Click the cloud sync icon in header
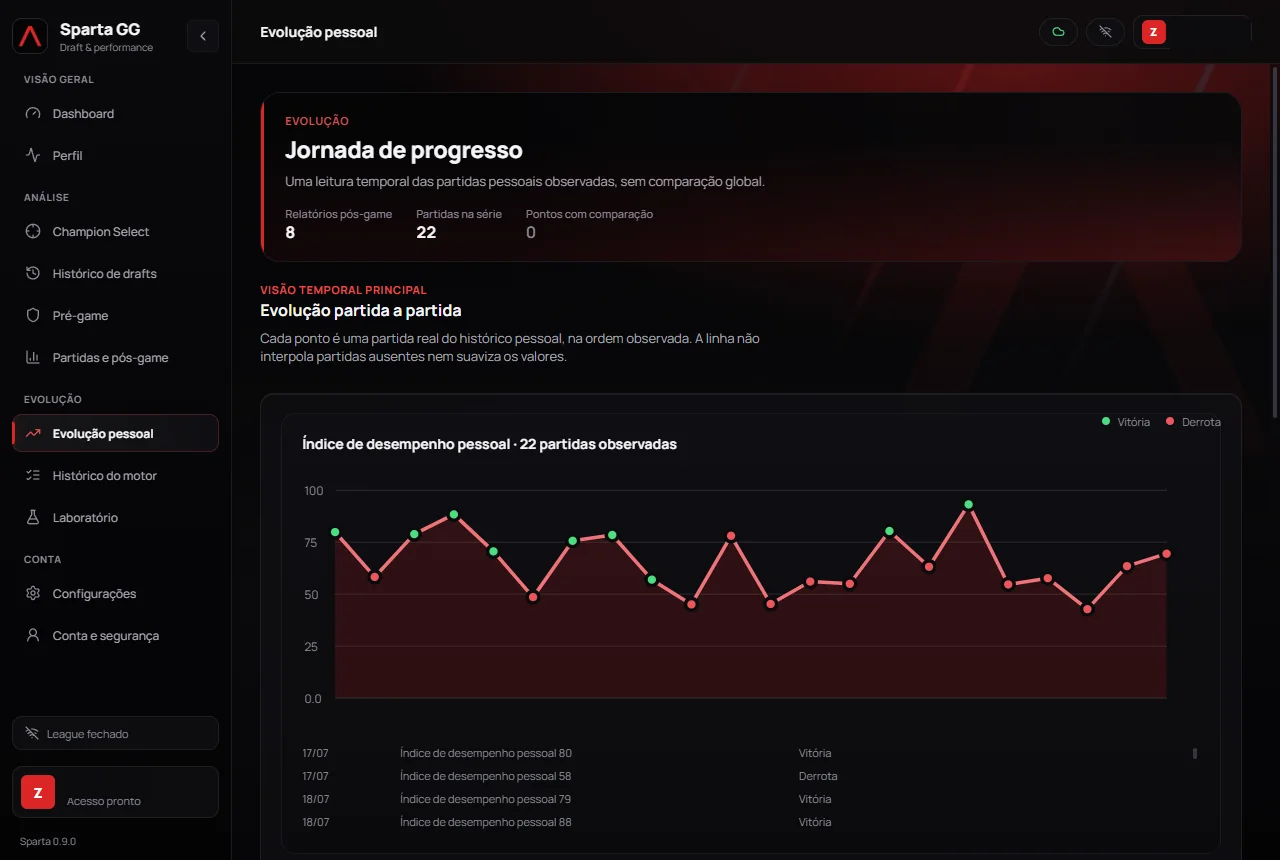This screenshot has height=860, width=1280. [x=1058, y=32]
